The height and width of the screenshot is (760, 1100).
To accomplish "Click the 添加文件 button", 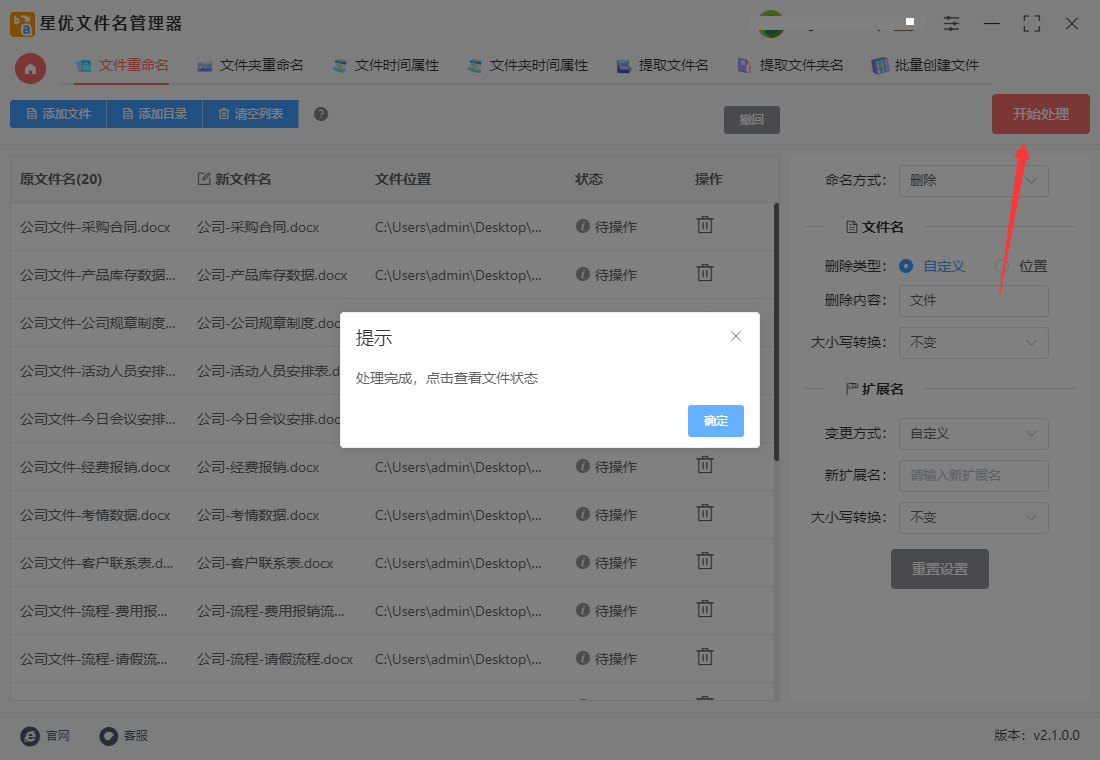I will click(58, 114).
